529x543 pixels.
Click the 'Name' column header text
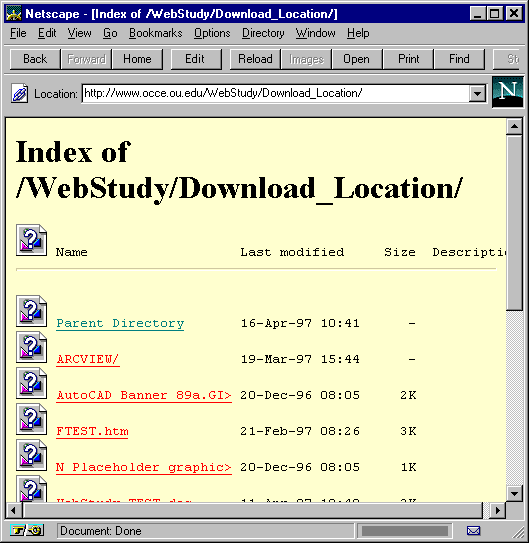pyautogui.click(x=72, y=252)
